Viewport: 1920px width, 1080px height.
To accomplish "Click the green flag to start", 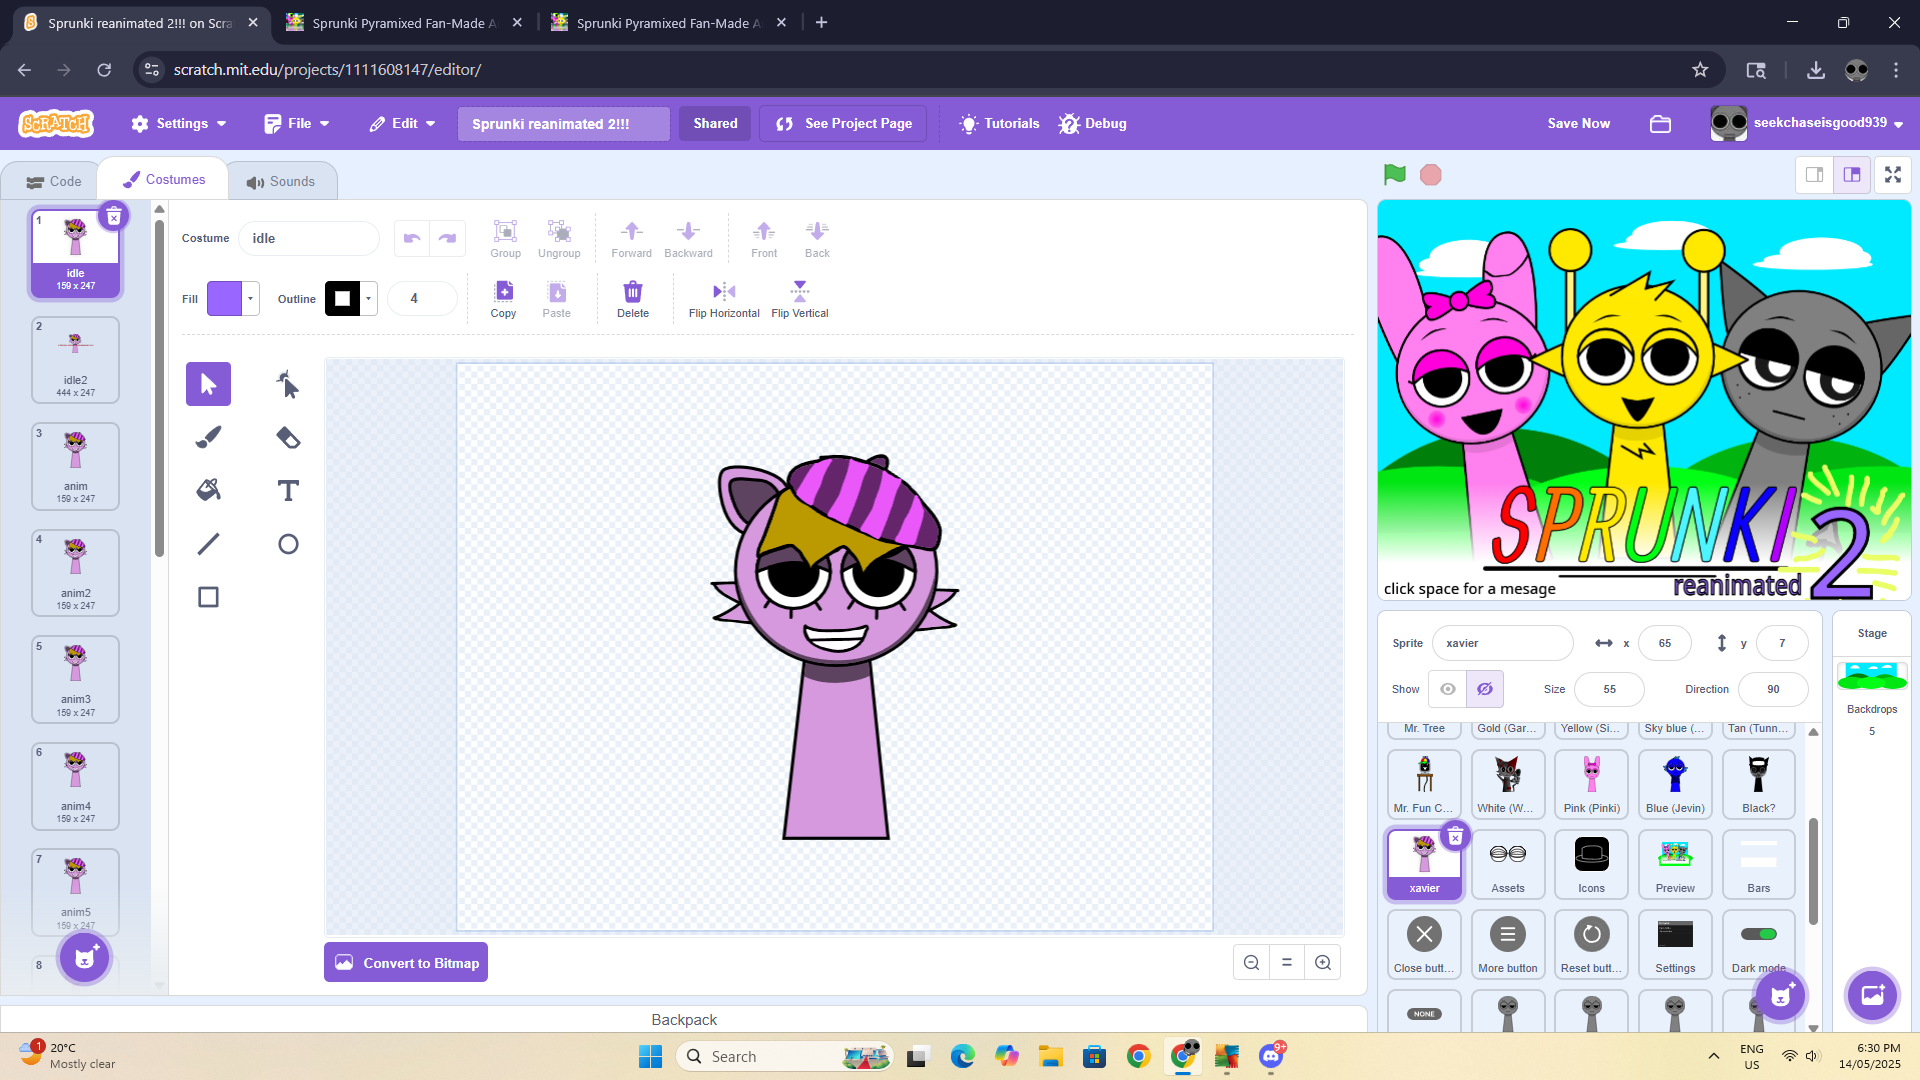I will (x=1394, y=175).
